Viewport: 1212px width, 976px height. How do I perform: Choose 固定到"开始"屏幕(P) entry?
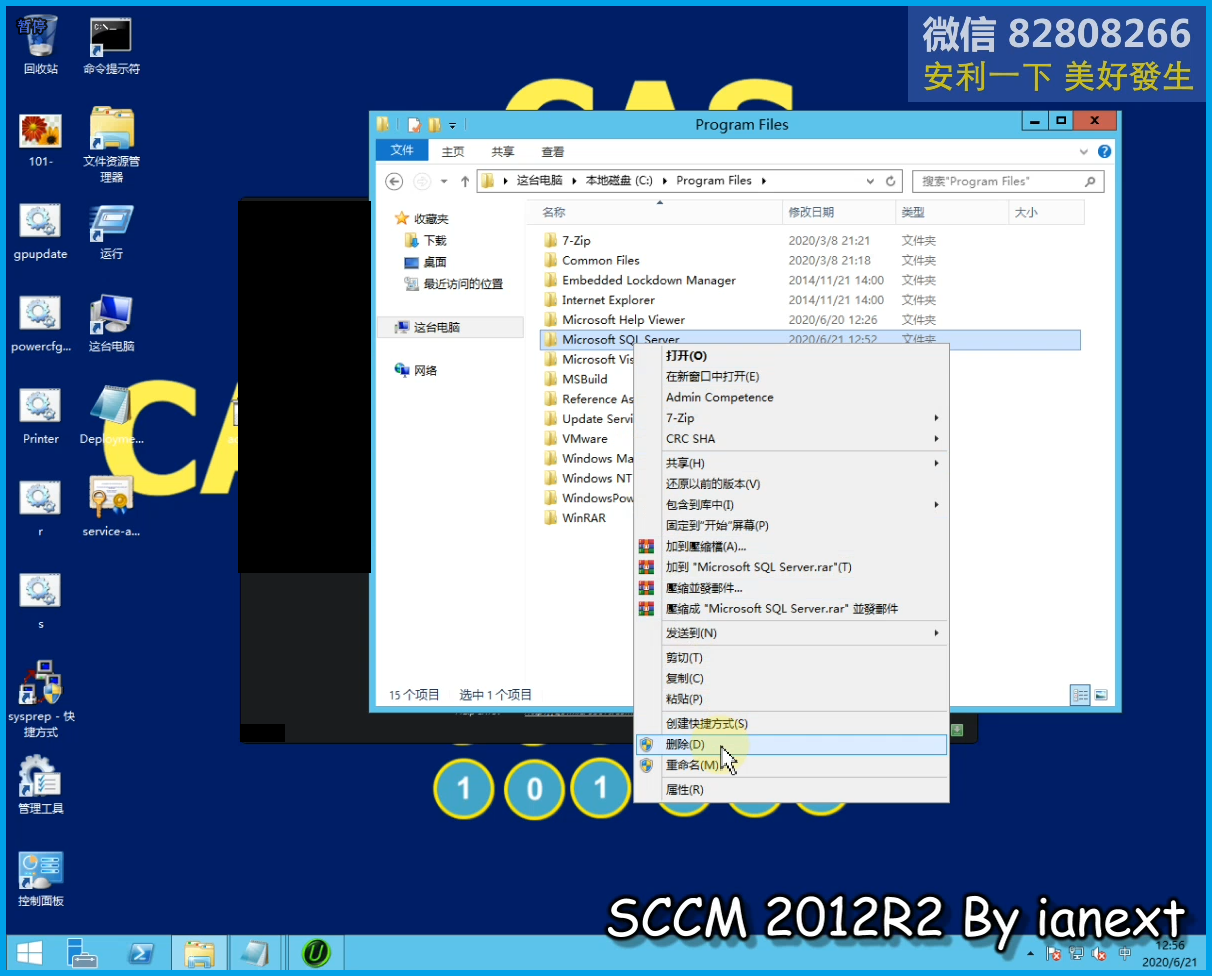(x=791, y=525)
